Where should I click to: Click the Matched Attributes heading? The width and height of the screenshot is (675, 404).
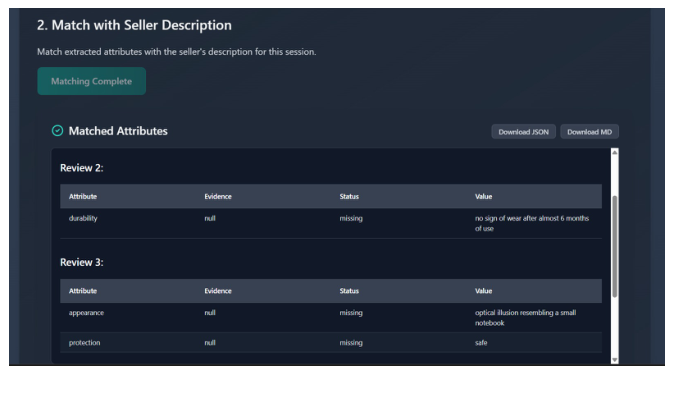pyautogui.click(x=117, y=131)
